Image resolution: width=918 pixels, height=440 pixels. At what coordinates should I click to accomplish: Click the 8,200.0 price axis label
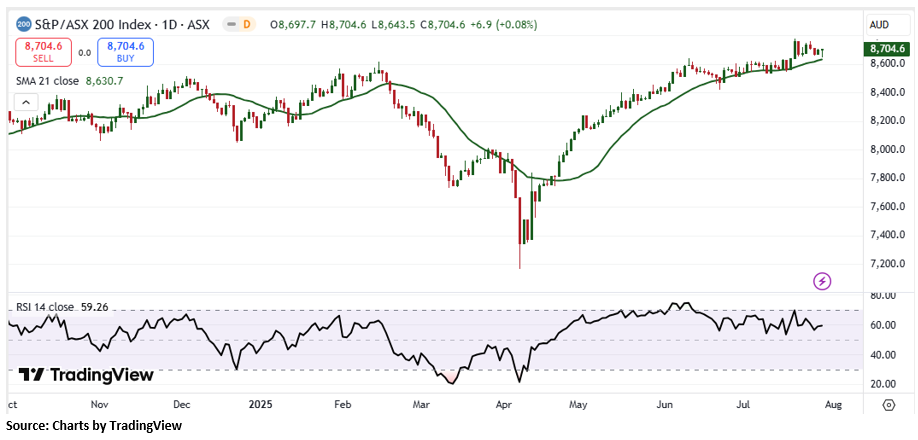coord(887,121)
